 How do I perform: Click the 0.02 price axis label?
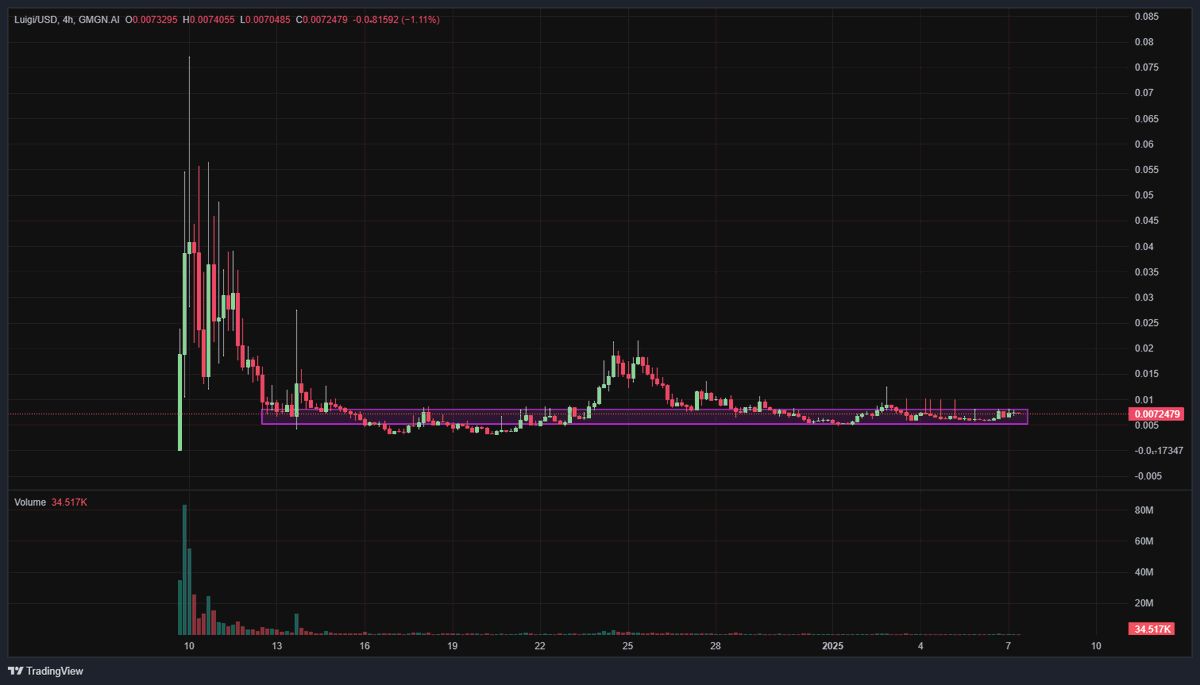(1143, 349)
